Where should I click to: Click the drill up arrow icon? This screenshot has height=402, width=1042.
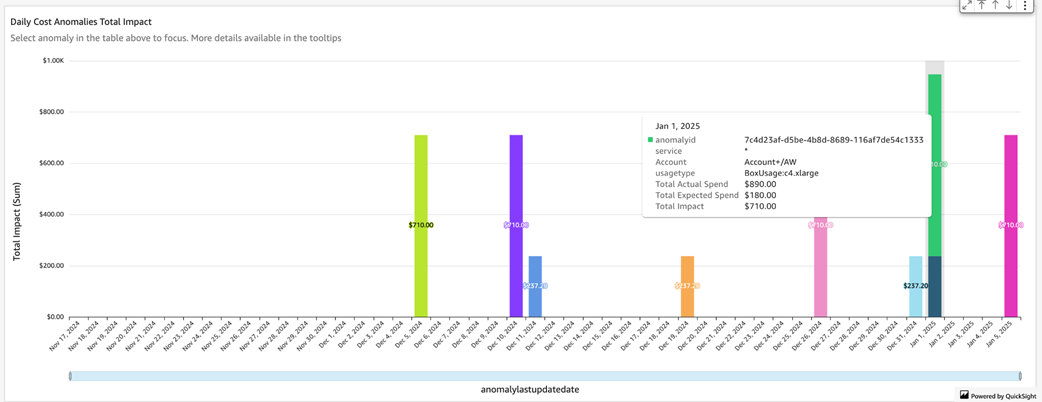coord(995,6)
